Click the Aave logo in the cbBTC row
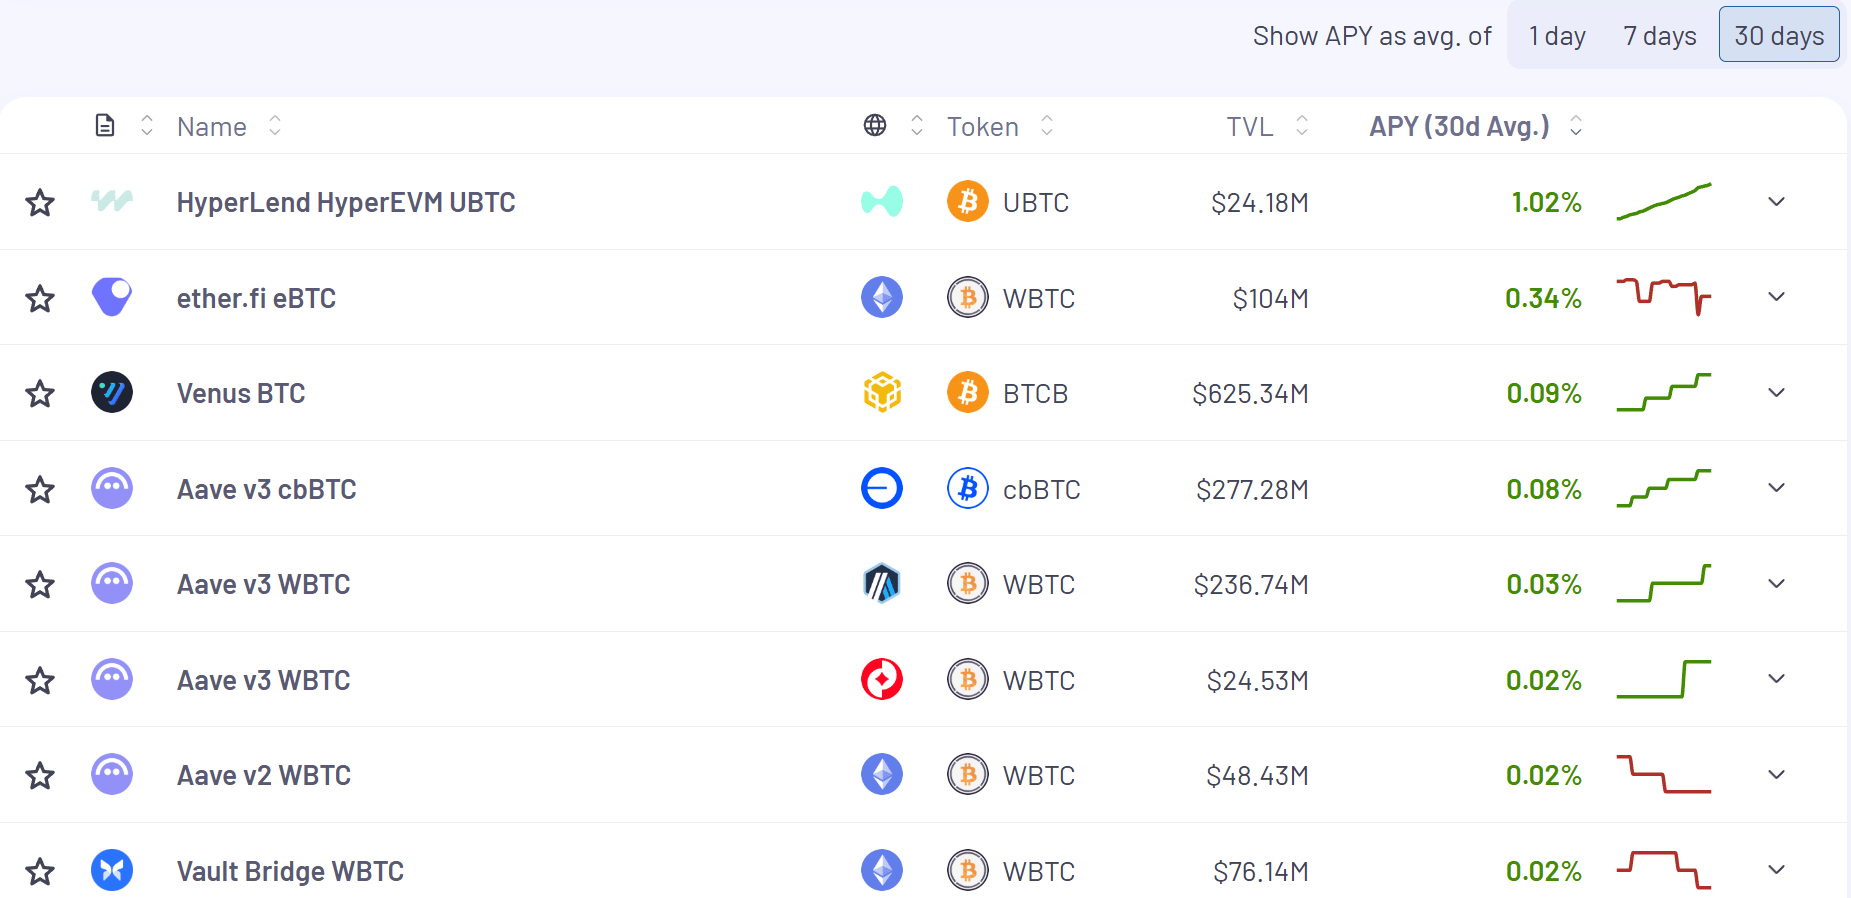 click(x=112, y=488)
